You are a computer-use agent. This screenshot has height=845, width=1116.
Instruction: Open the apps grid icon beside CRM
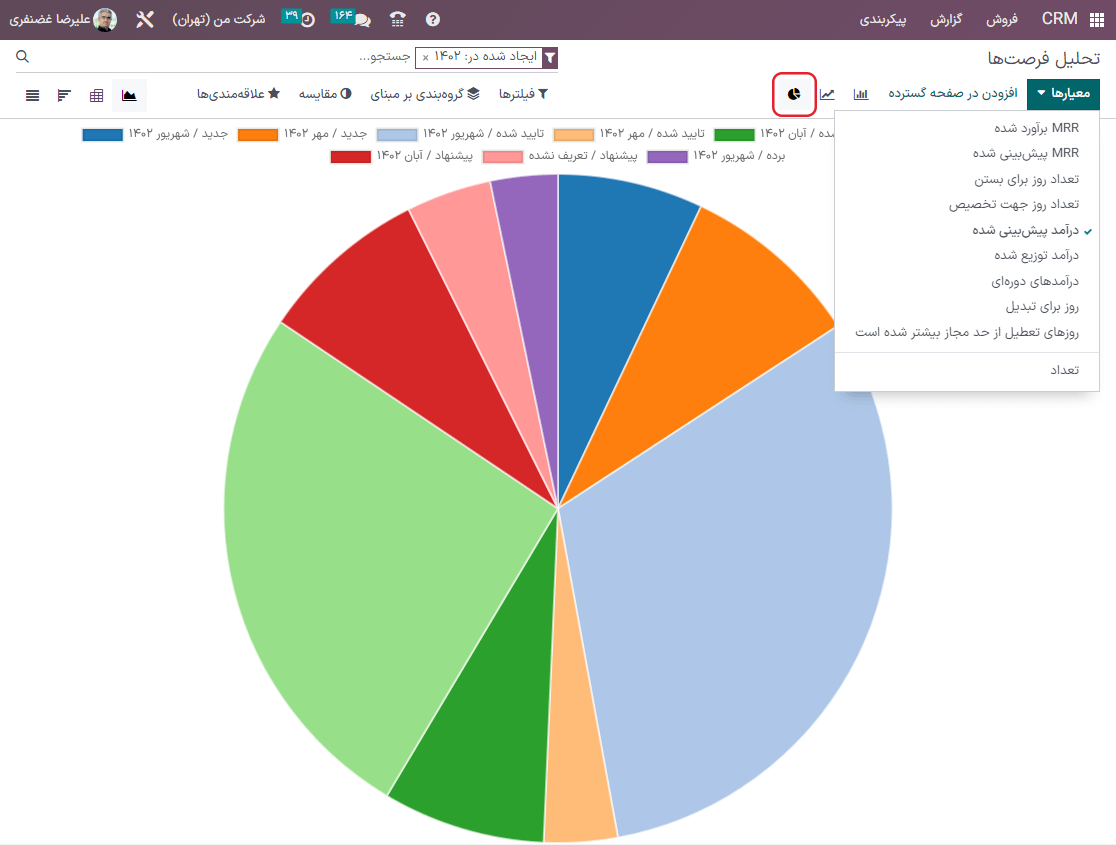[x=1096, y=19]
